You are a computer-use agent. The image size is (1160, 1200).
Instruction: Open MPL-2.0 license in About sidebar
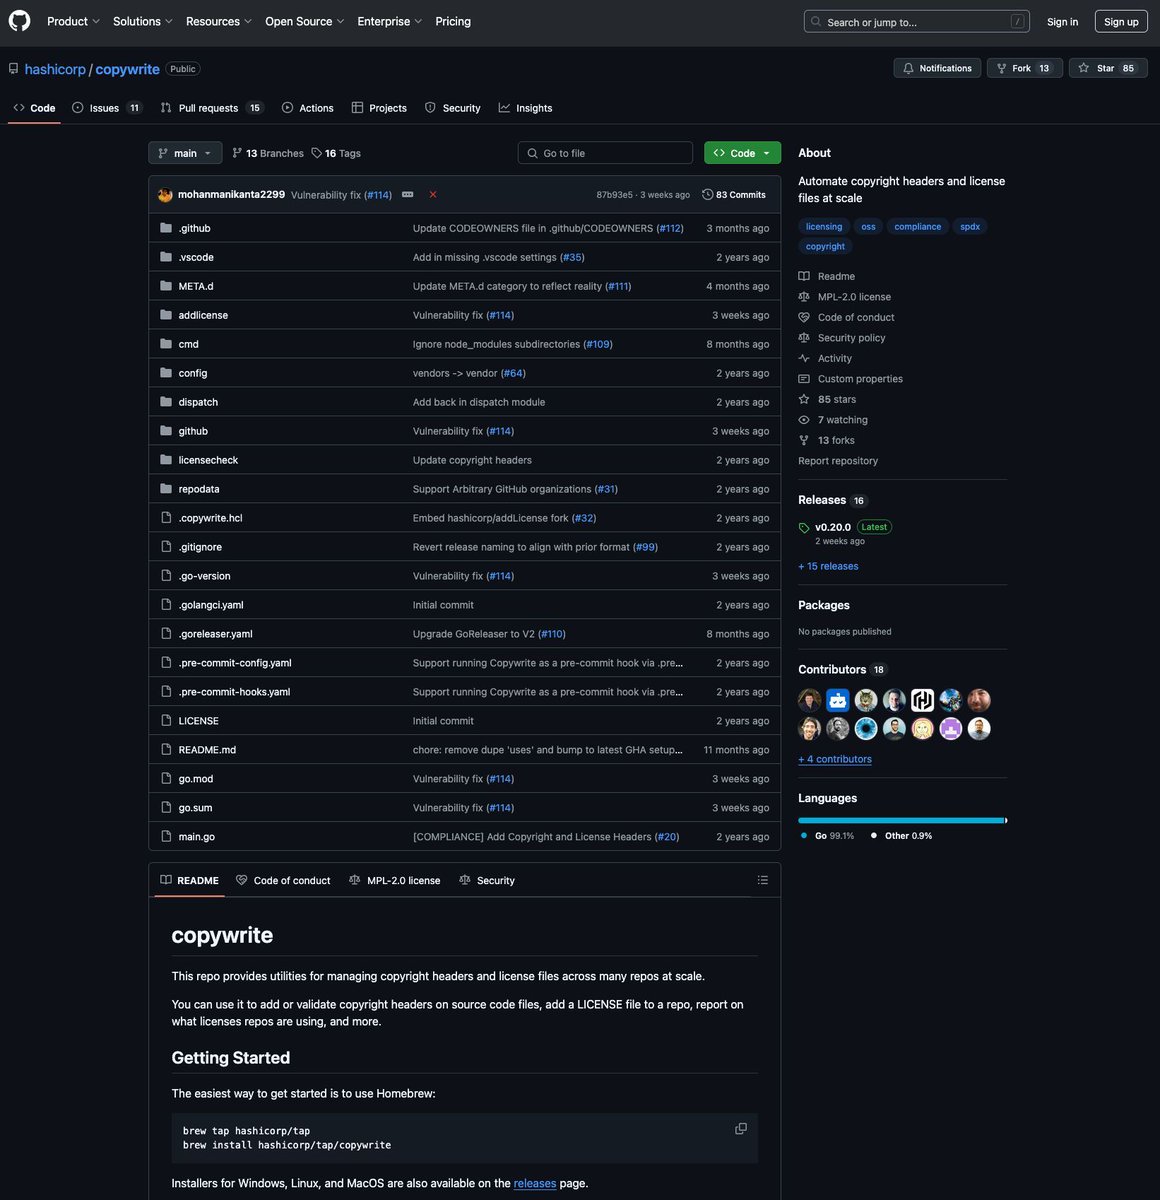click(x=845, y=297)
